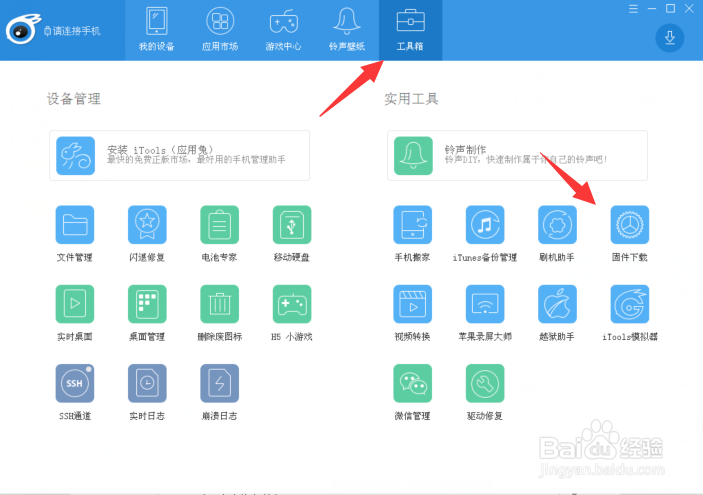Maximize the iTools window
Viewport: 703px width, 495px height.
coord(670,9)
